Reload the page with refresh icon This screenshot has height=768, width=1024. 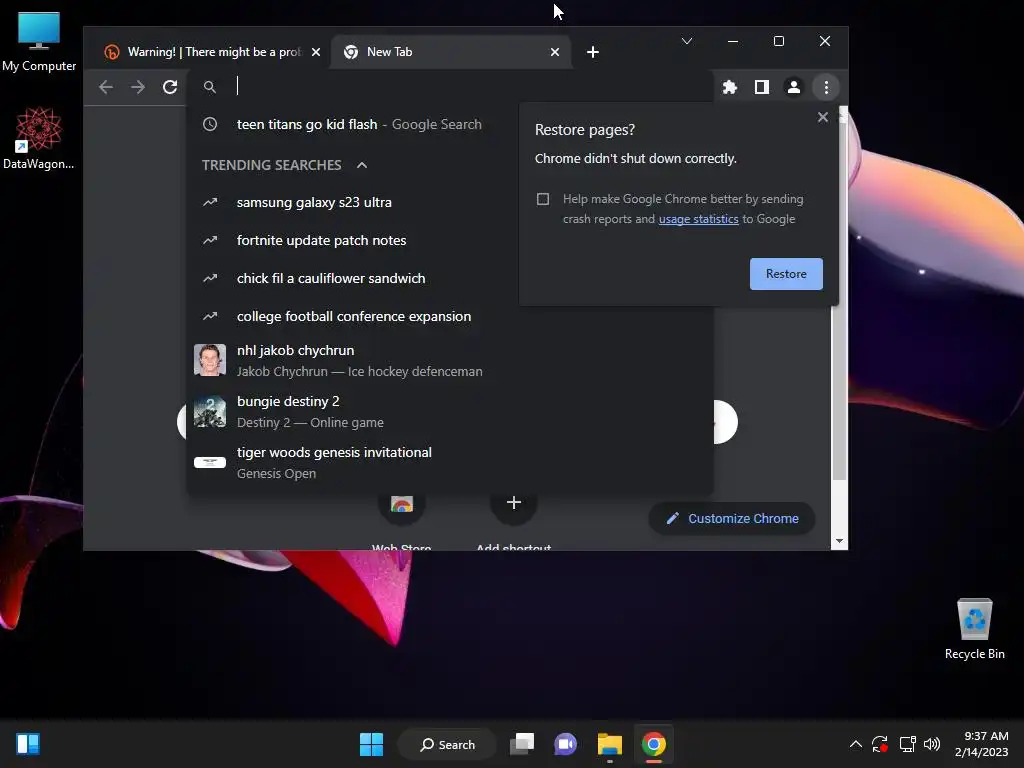click(x=170, y=87)
